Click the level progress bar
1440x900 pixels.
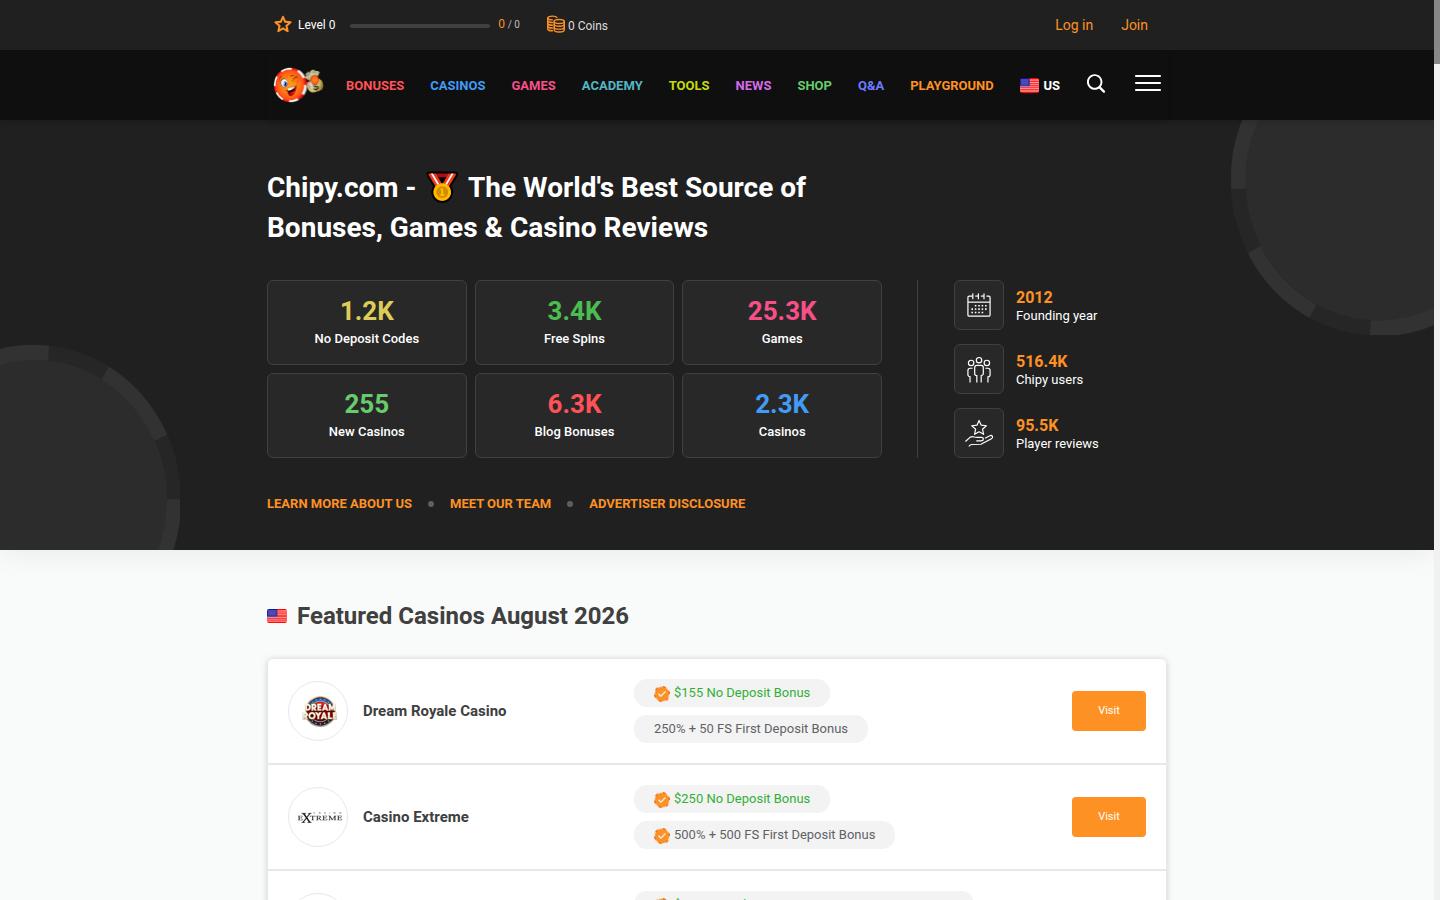420,25
